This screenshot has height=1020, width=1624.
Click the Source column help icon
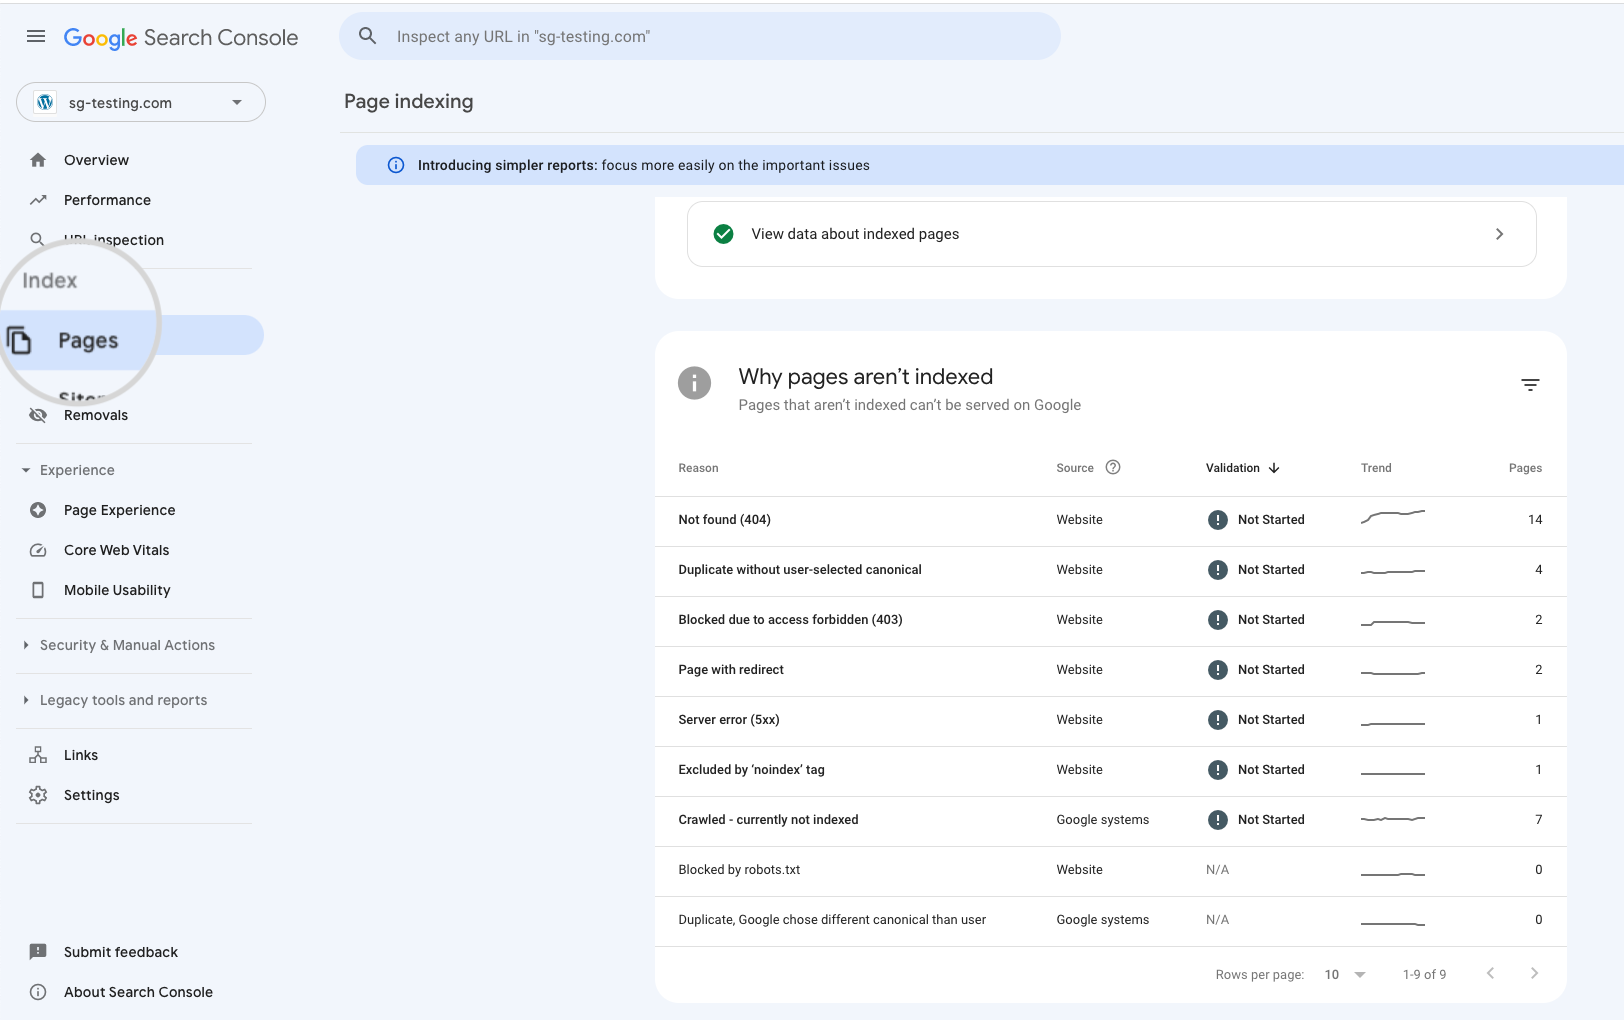(x=1113, y=467)
